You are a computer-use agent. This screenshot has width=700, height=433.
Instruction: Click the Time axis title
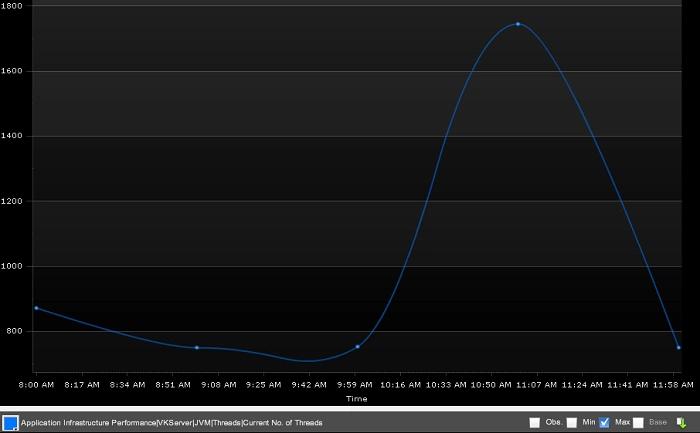pos(357,398)
